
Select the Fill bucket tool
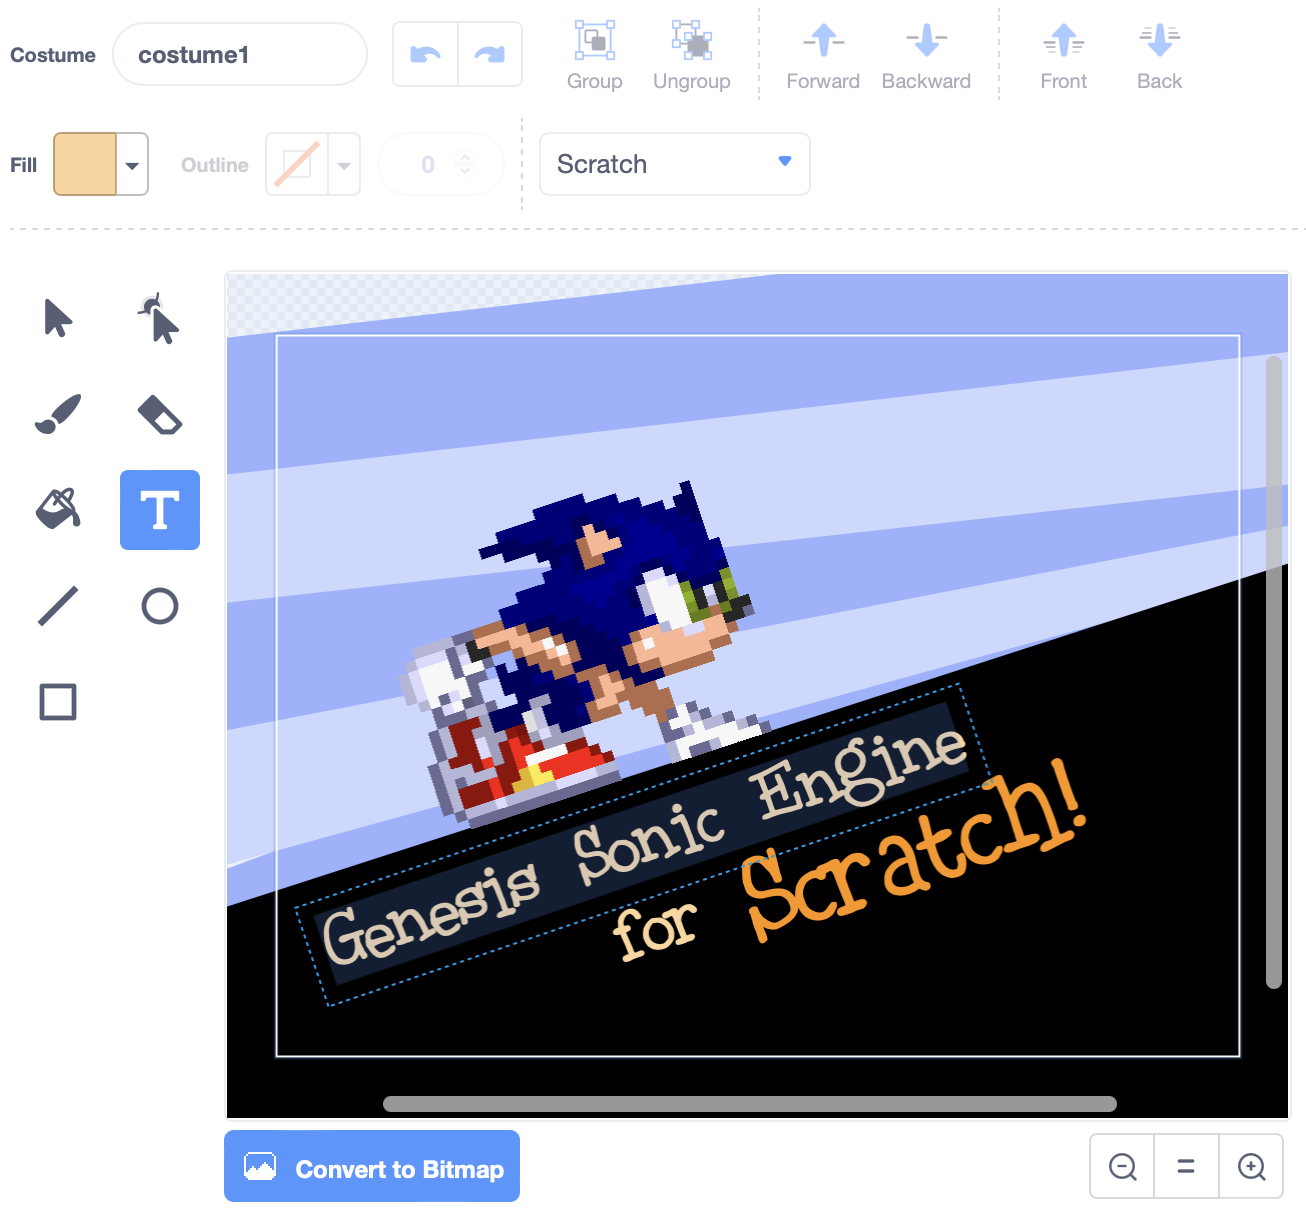point(58,510)
